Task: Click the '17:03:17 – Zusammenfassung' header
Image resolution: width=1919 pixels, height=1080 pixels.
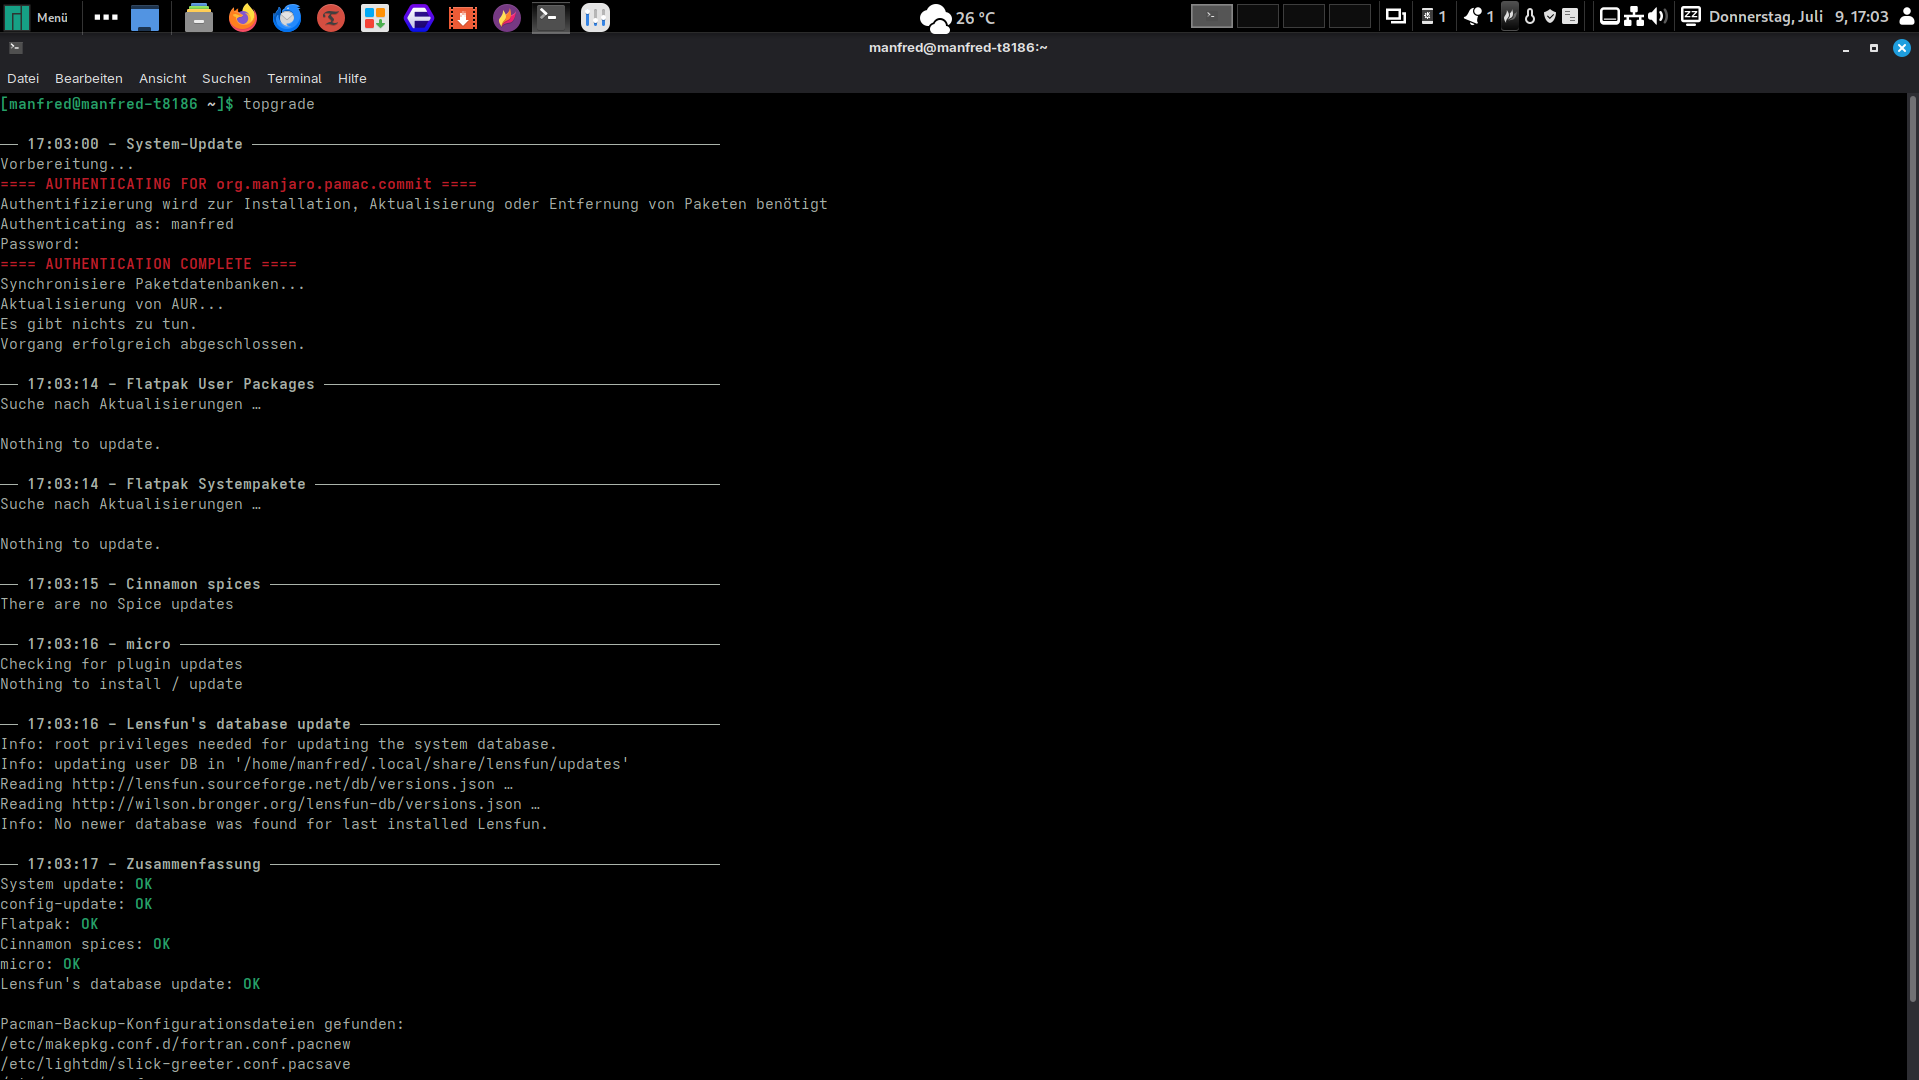Action: pyautogui.click(x=144, y=864)
